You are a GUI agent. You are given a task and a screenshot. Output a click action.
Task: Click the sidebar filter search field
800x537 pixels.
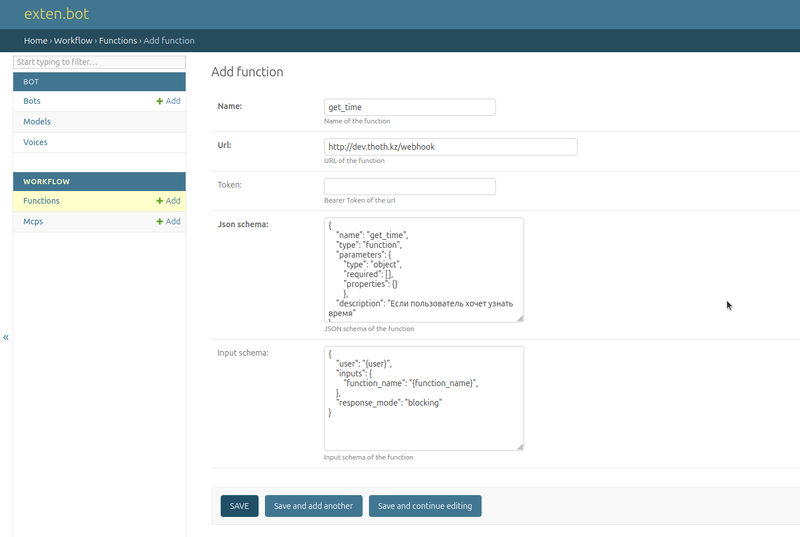(x=99, y=62)
